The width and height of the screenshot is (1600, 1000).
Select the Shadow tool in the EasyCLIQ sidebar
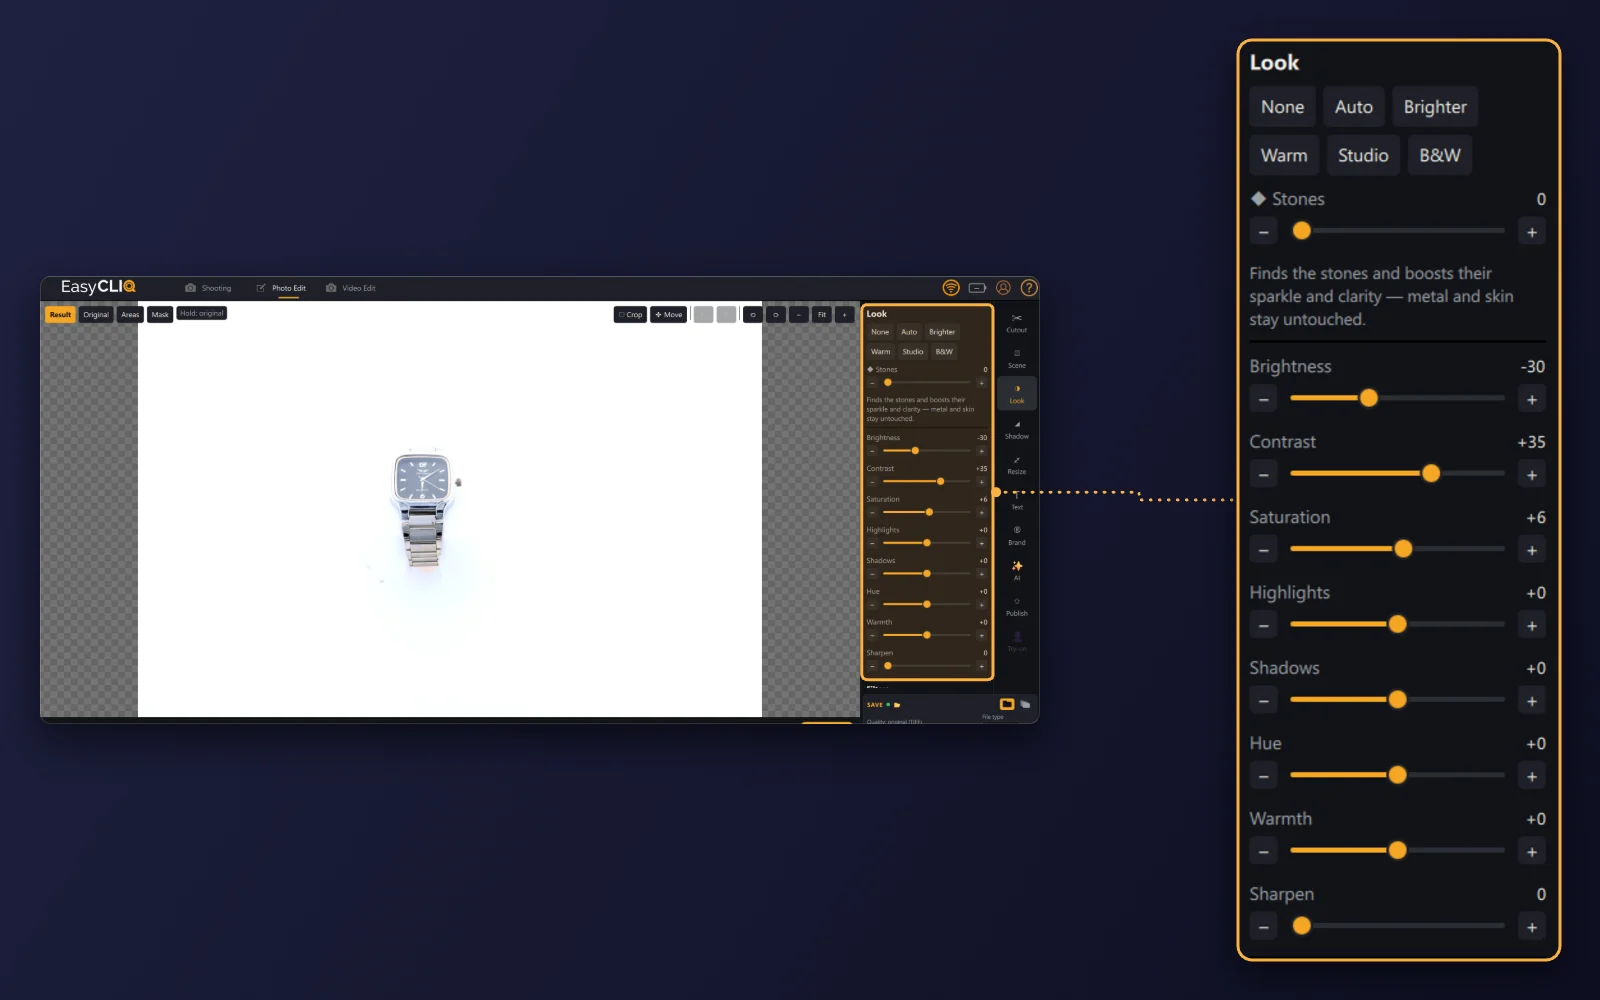(x=1016, y=430)
